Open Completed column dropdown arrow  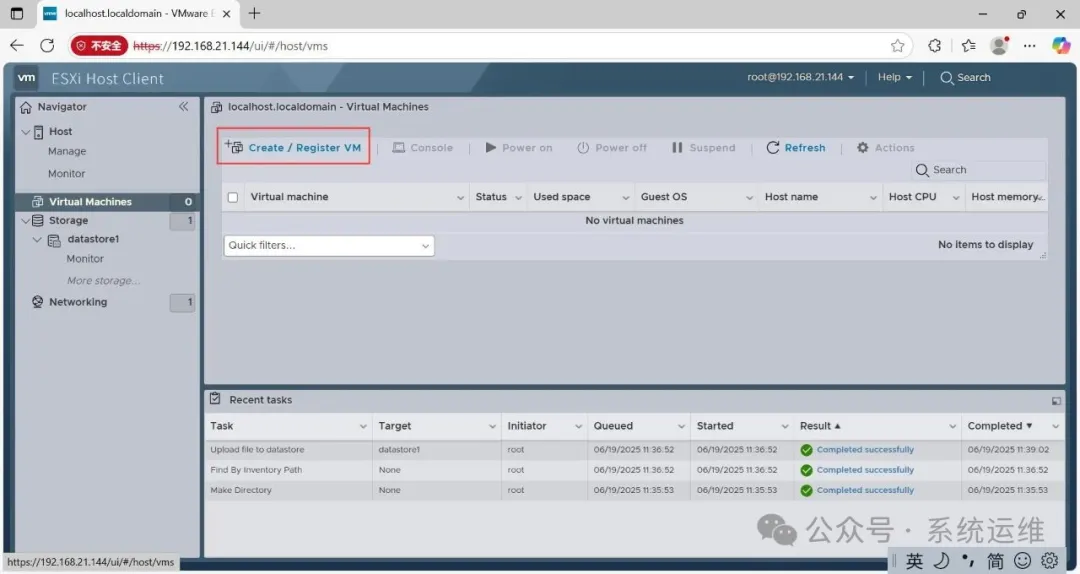point(1055,427)
